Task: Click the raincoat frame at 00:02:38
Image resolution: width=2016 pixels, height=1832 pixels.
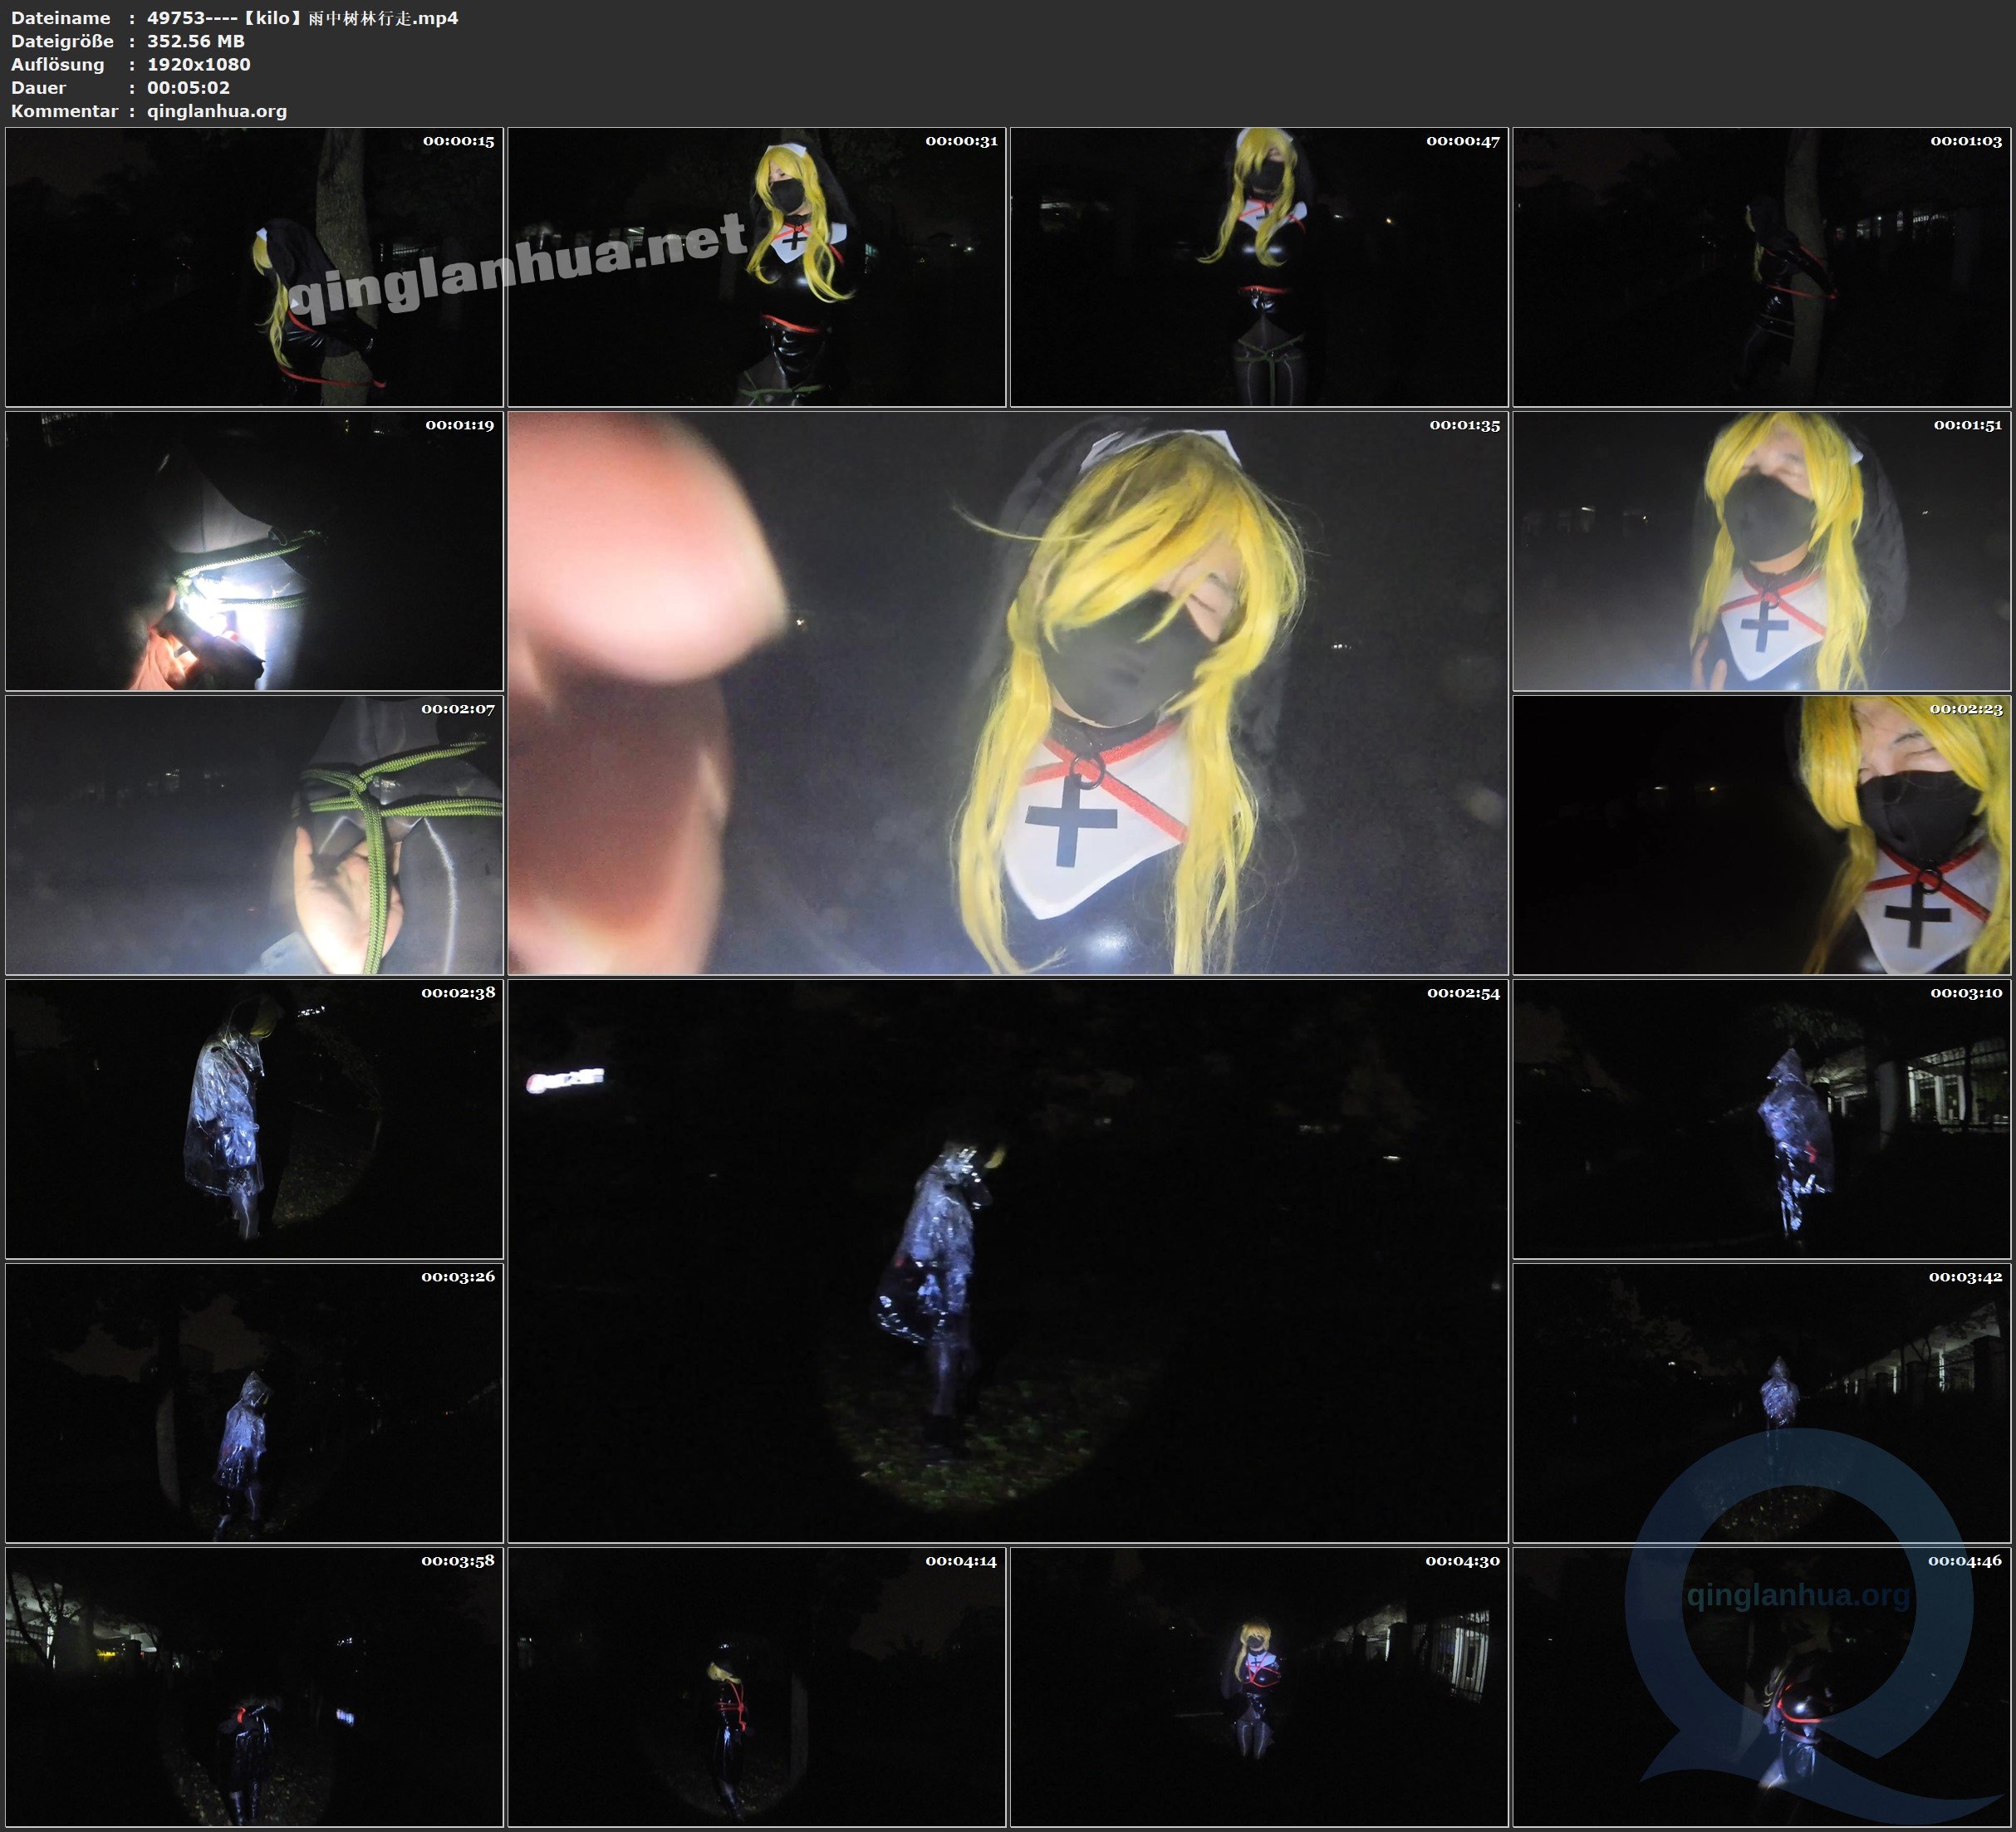Action: tap(254, 1119)
